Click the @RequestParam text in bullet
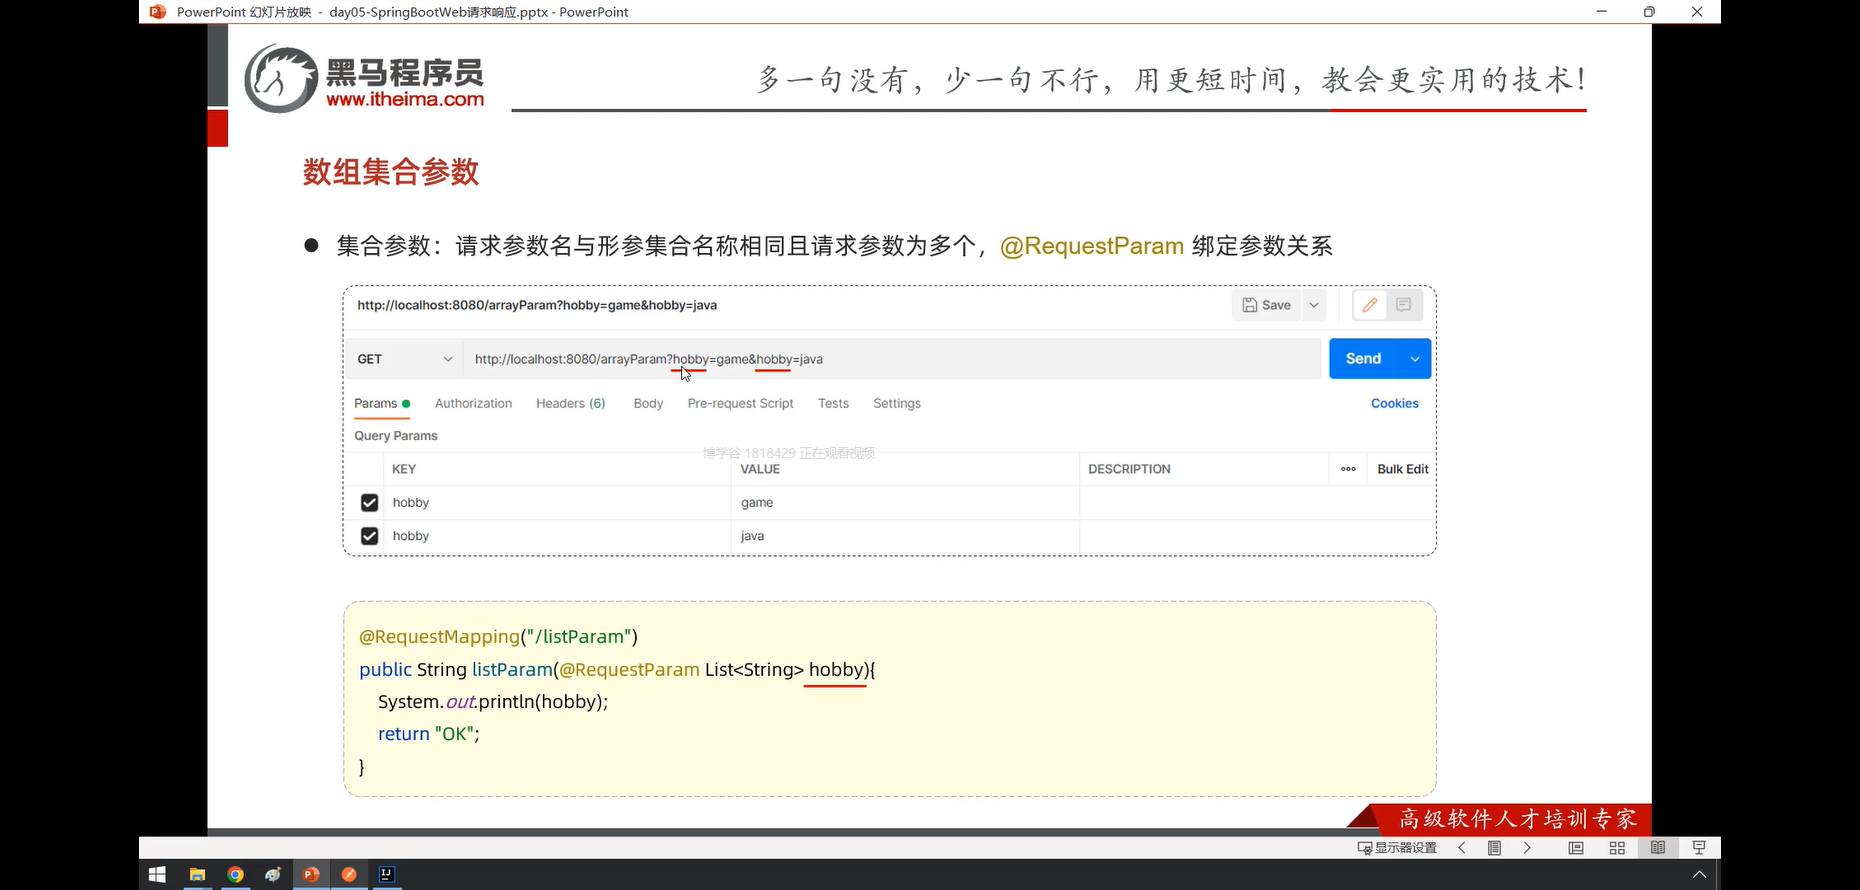Viewport: 1860px width, 890px height. [1092, 246]
